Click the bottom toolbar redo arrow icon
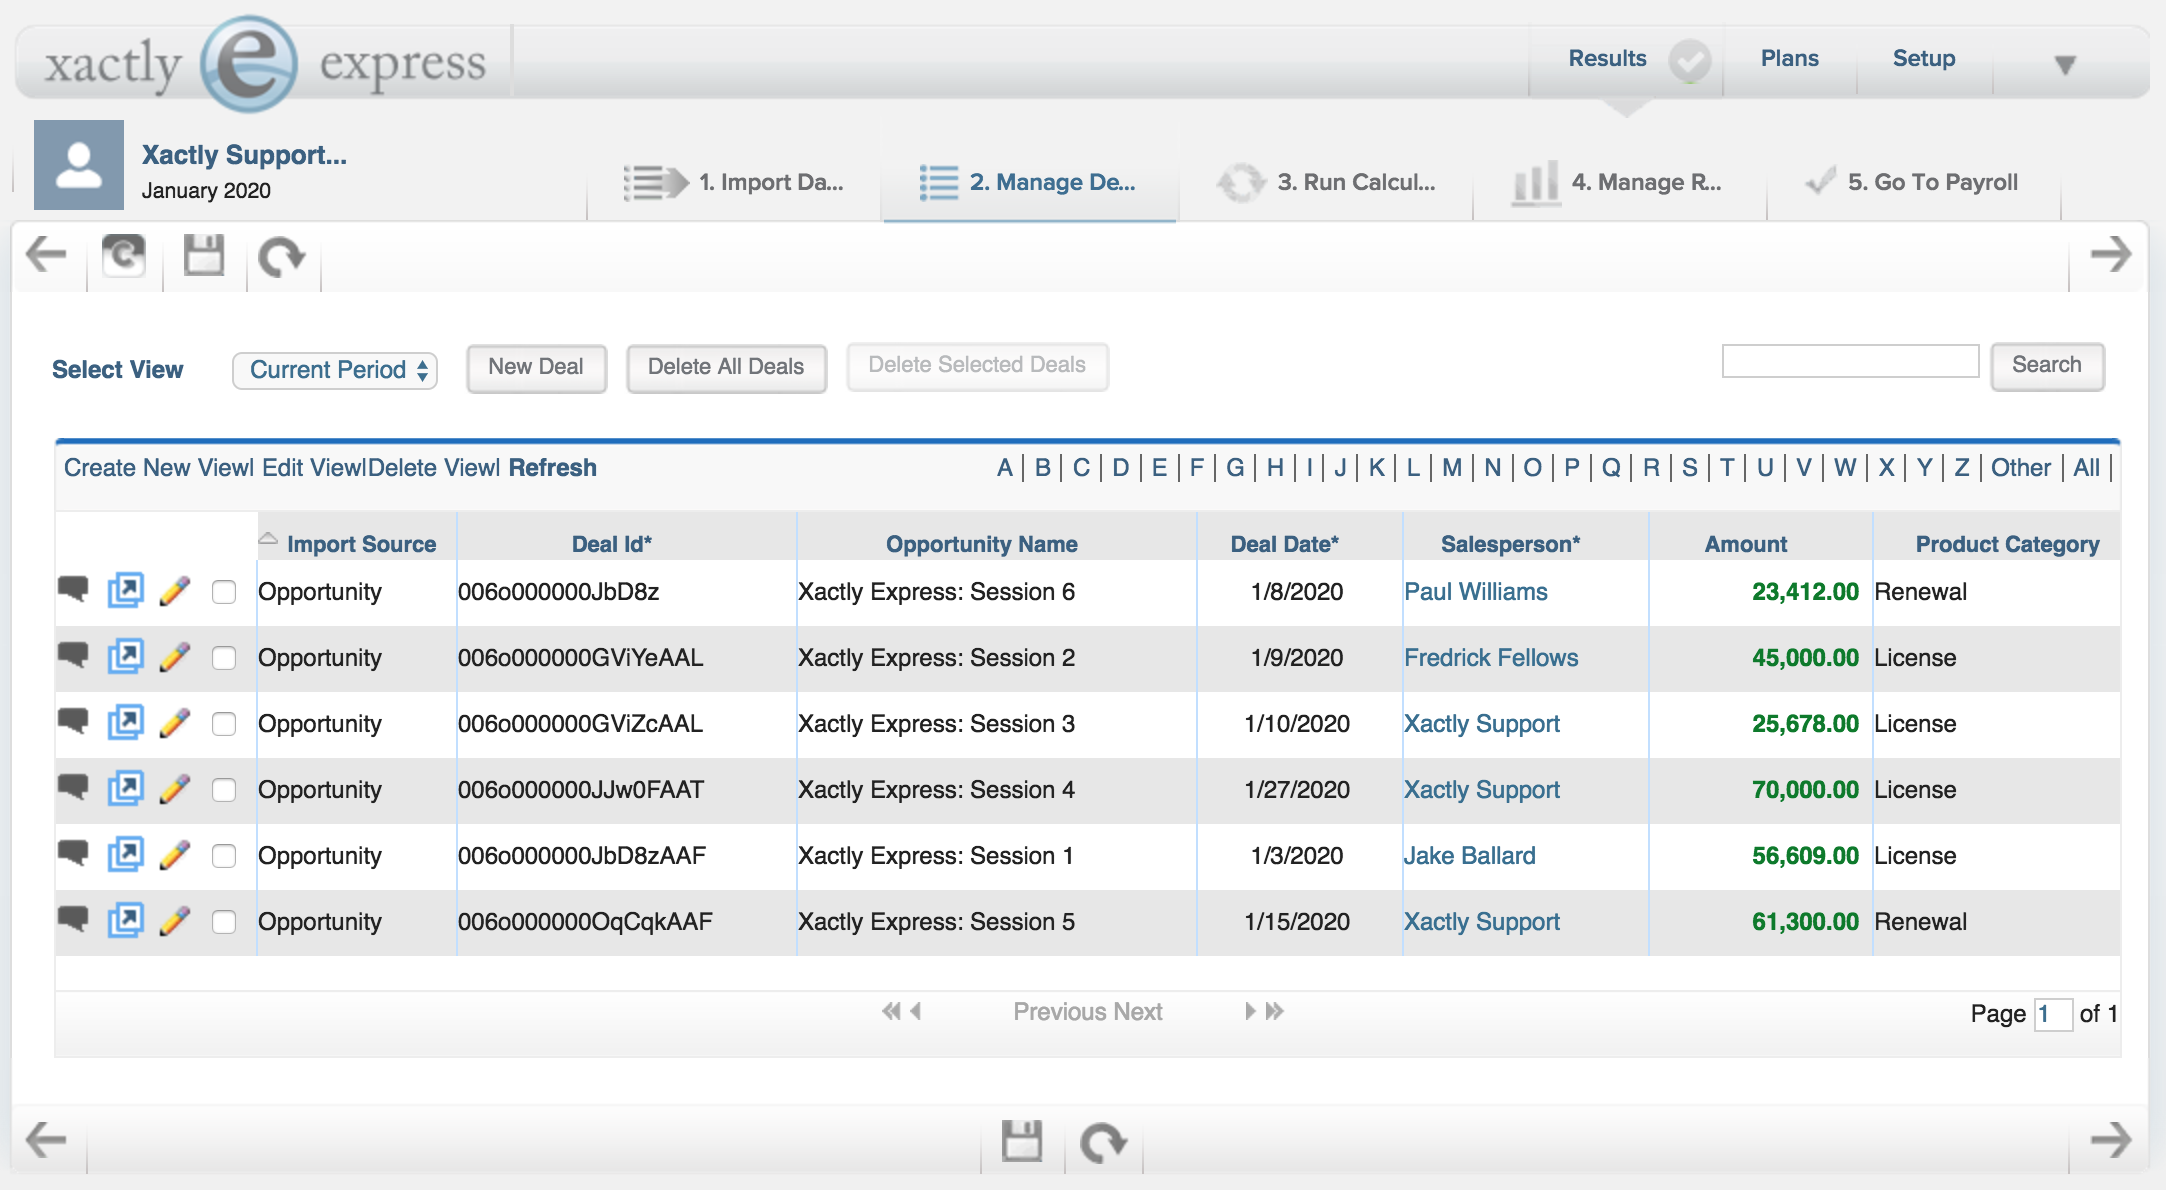Viewport: 2166px width, 1190px height. coord(1104,1141)
